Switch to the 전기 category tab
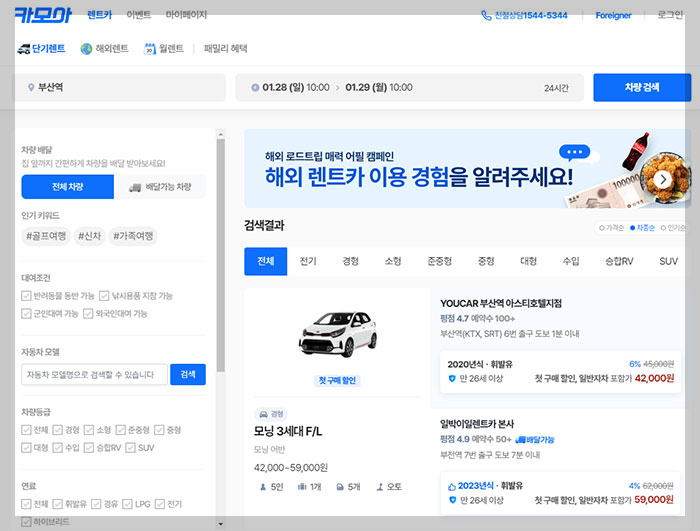Image resolution: width=700 pixels, height=531 pixels. point(308,261)
